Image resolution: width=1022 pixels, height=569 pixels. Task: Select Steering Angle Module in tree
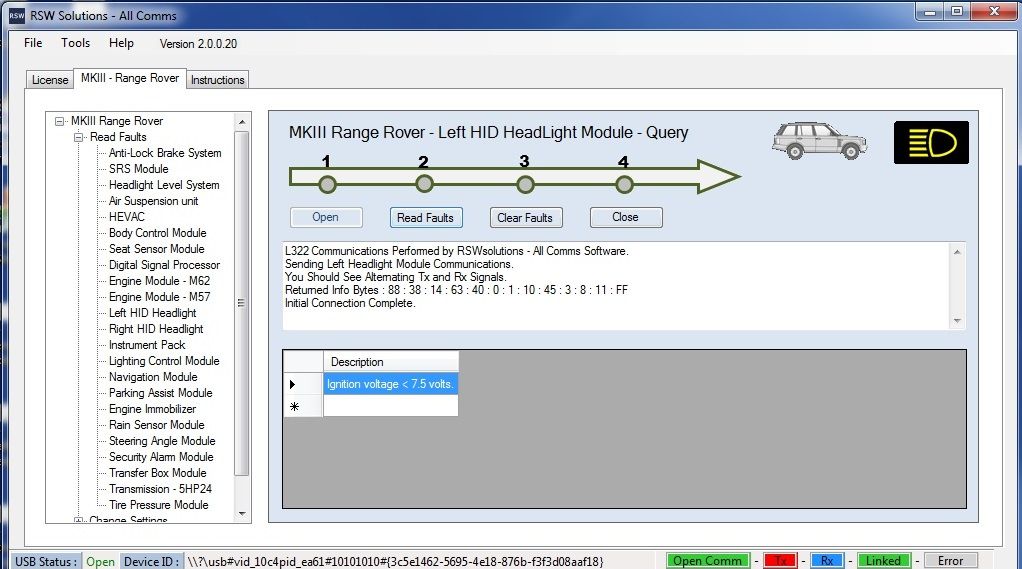162,441
